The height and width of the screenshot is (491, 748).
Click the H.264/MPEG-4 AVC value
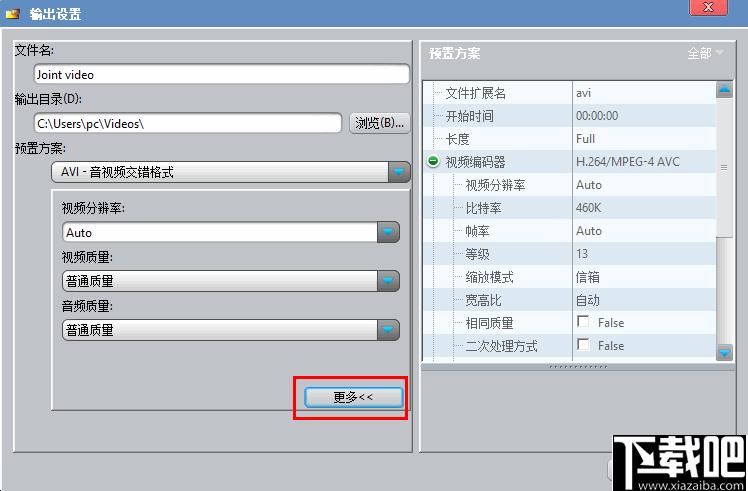click(628, 162)
